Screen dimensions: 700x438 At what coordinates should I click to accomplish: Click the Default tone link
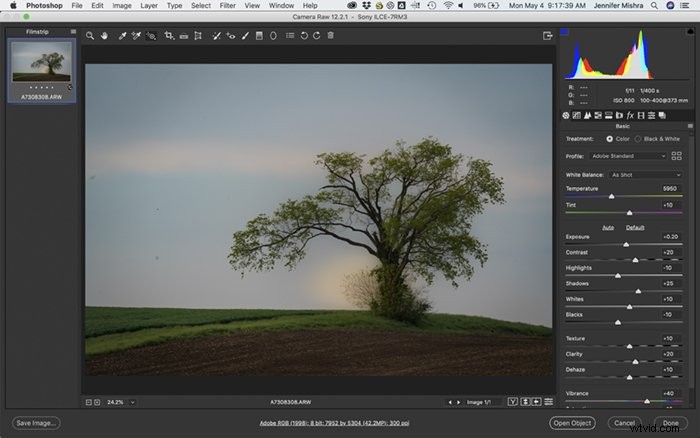click(635, 228)
